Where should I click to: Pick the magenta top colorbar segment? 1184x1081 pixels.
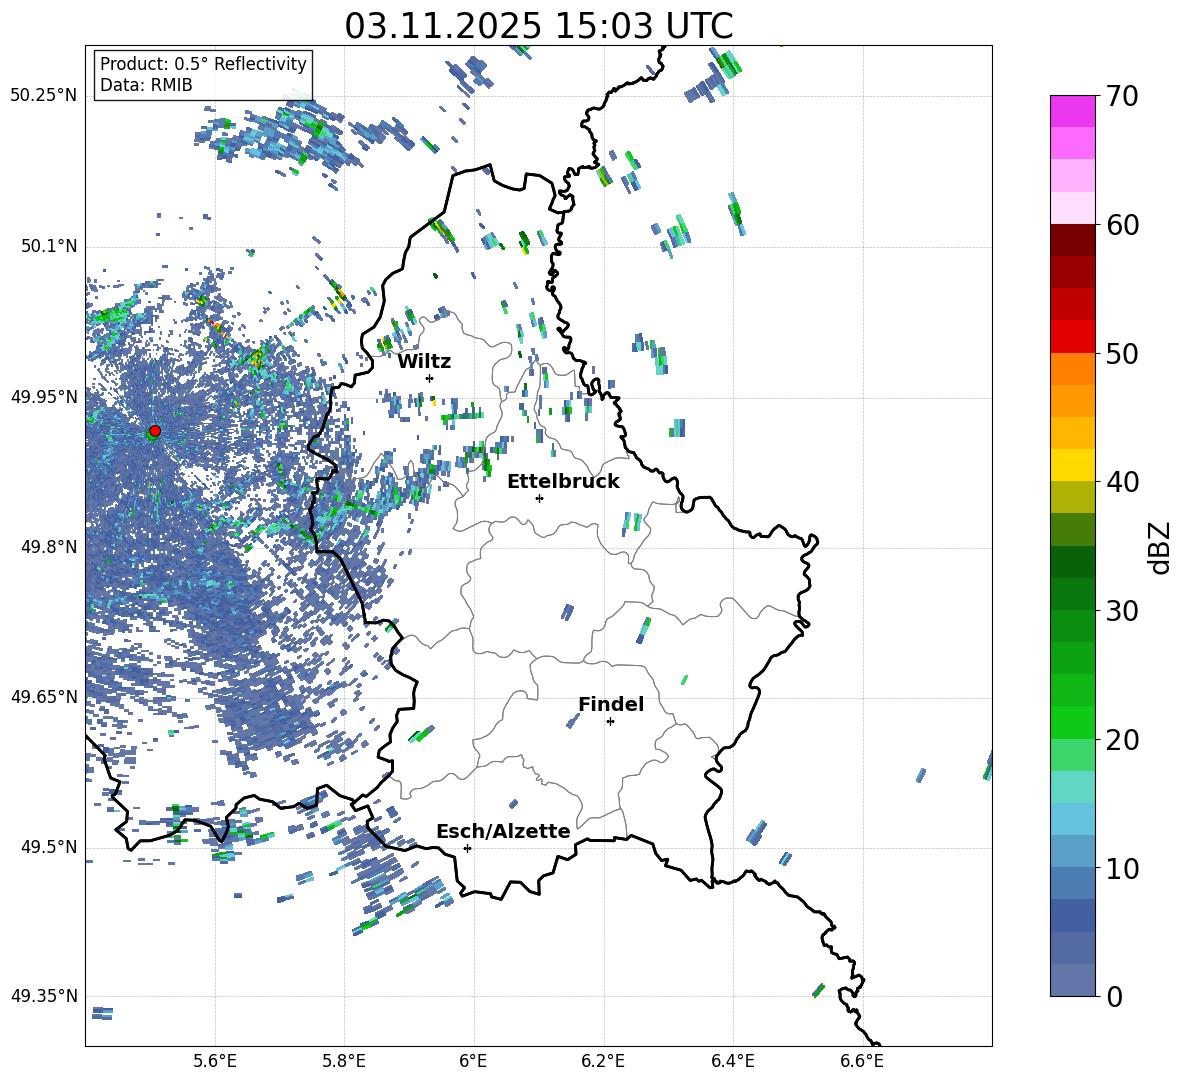pos(1073,111)
